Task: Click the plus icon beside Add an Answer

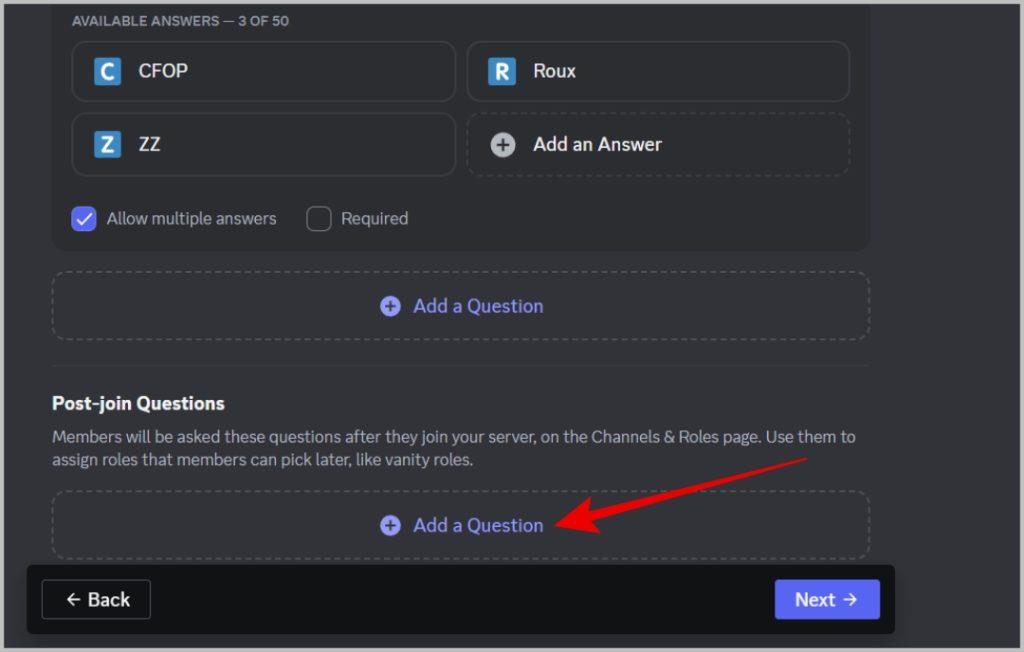Action: (503, 144)
